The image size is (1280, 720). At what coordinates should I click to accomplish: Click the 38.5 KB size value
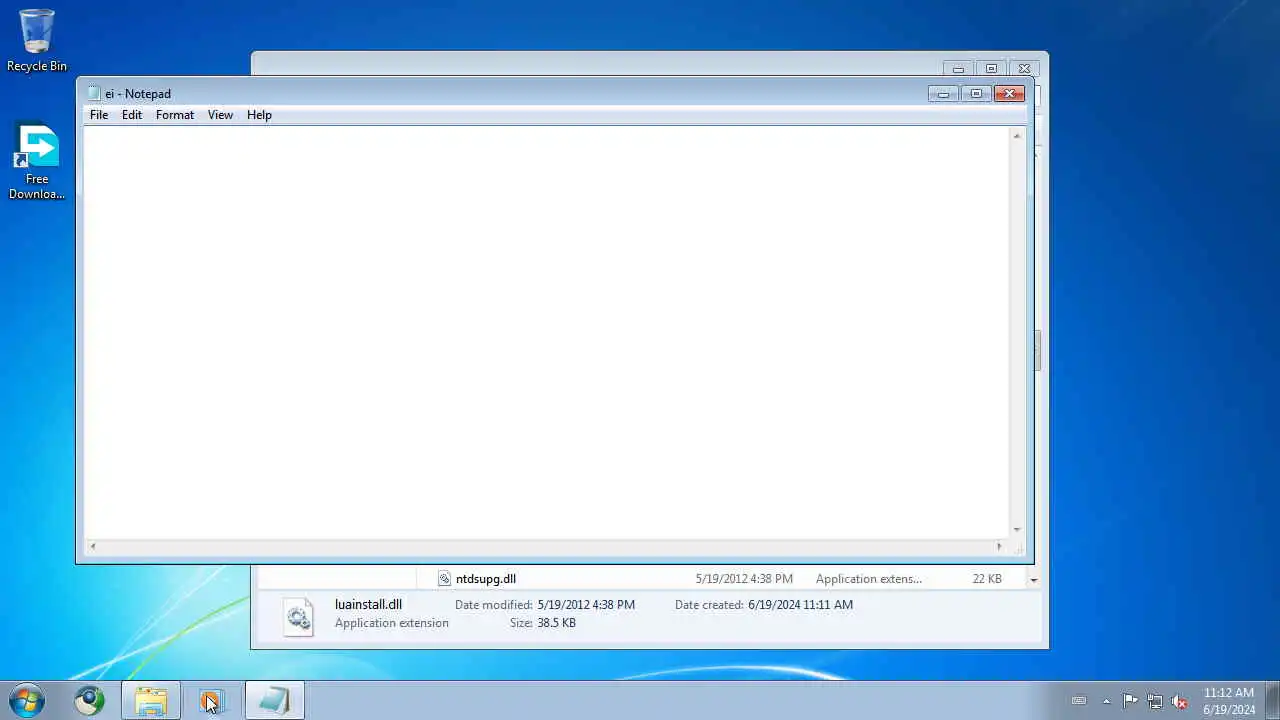click(x=557, y=623)
